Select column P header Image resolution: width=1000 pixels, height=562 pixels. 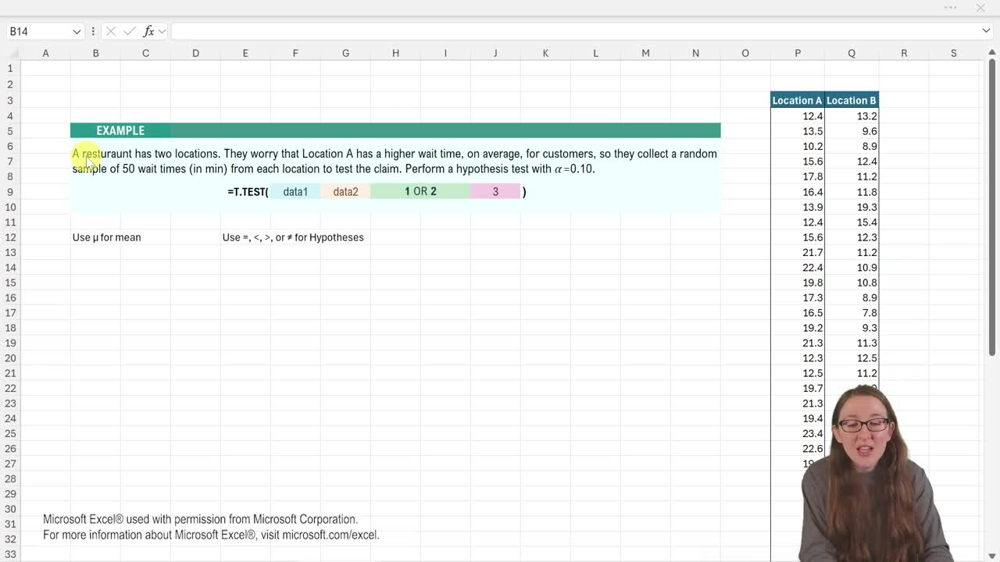click(797, 54)
